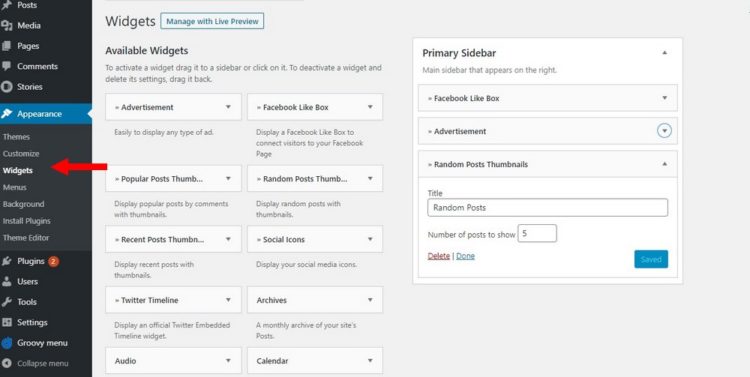Open the Groovy menu icon
750x377 pixels.
[7, 343]
